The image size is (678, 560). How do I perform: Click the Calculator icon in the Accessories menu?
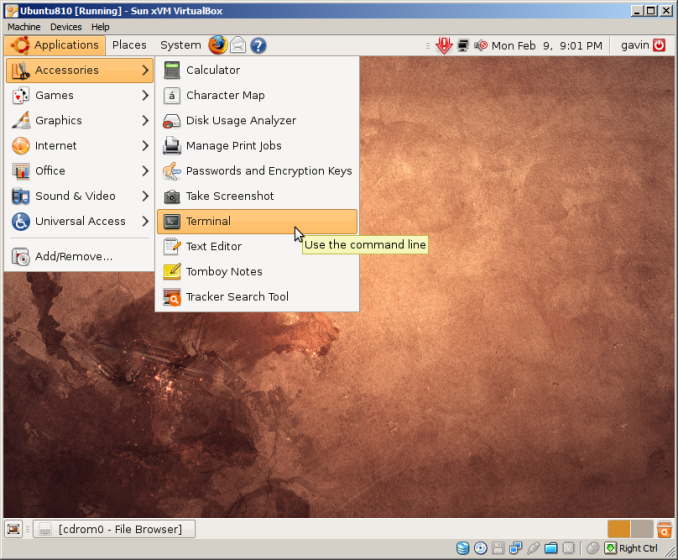click(172, 70)
